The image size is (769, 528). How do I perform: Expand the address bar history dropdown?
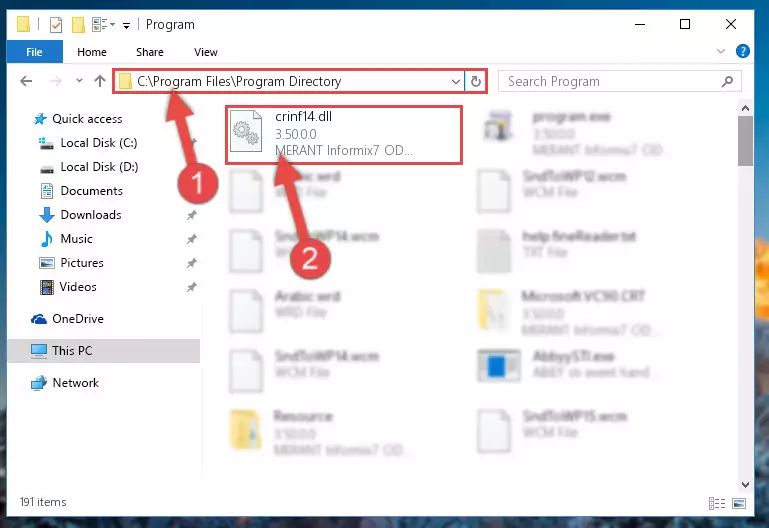[456, 81]
